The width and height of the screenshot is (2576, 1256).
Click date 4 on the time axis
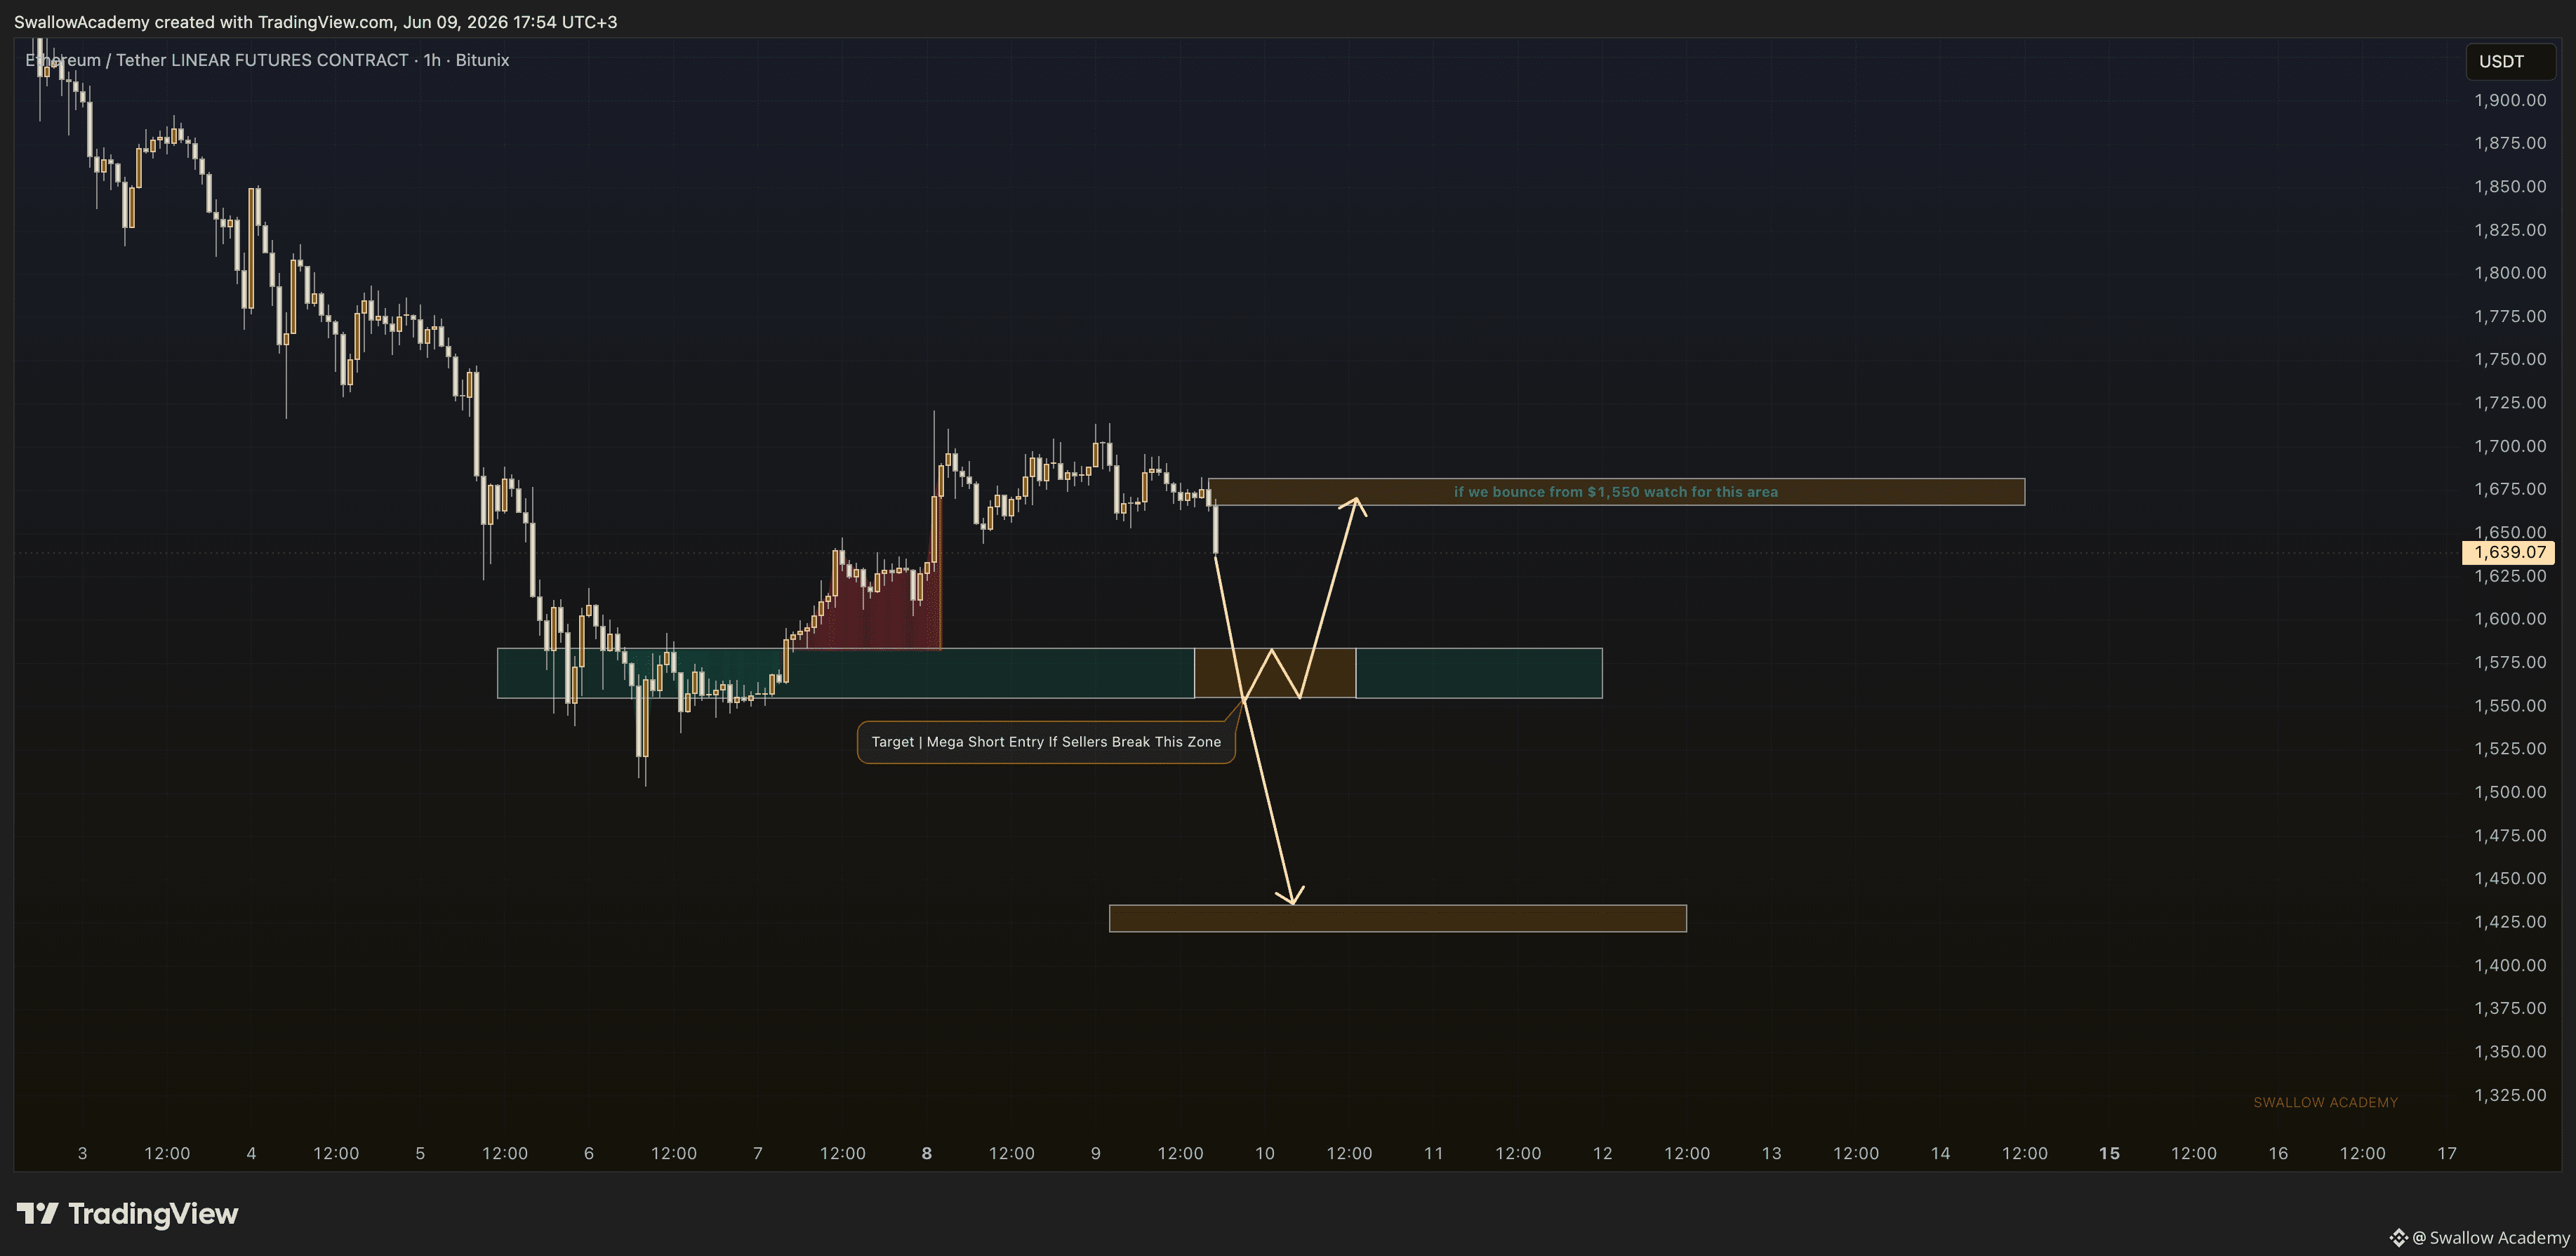coord(251,1153)
